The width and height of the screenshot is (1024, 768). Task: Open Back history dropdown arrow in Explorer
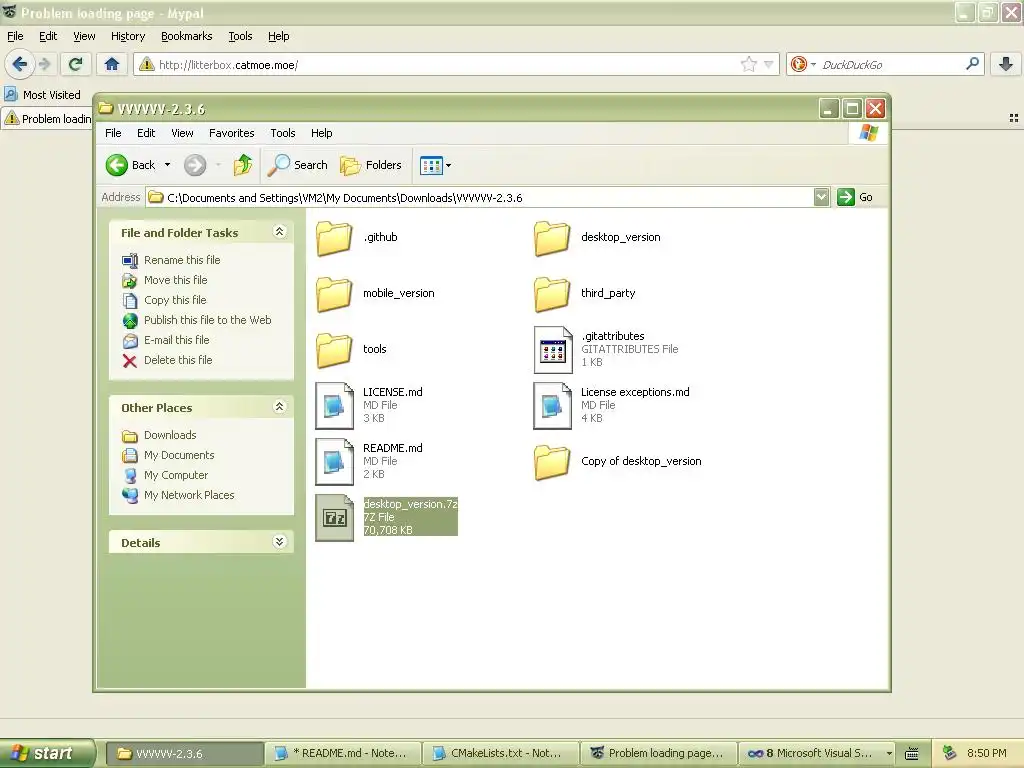click(167, 165)
